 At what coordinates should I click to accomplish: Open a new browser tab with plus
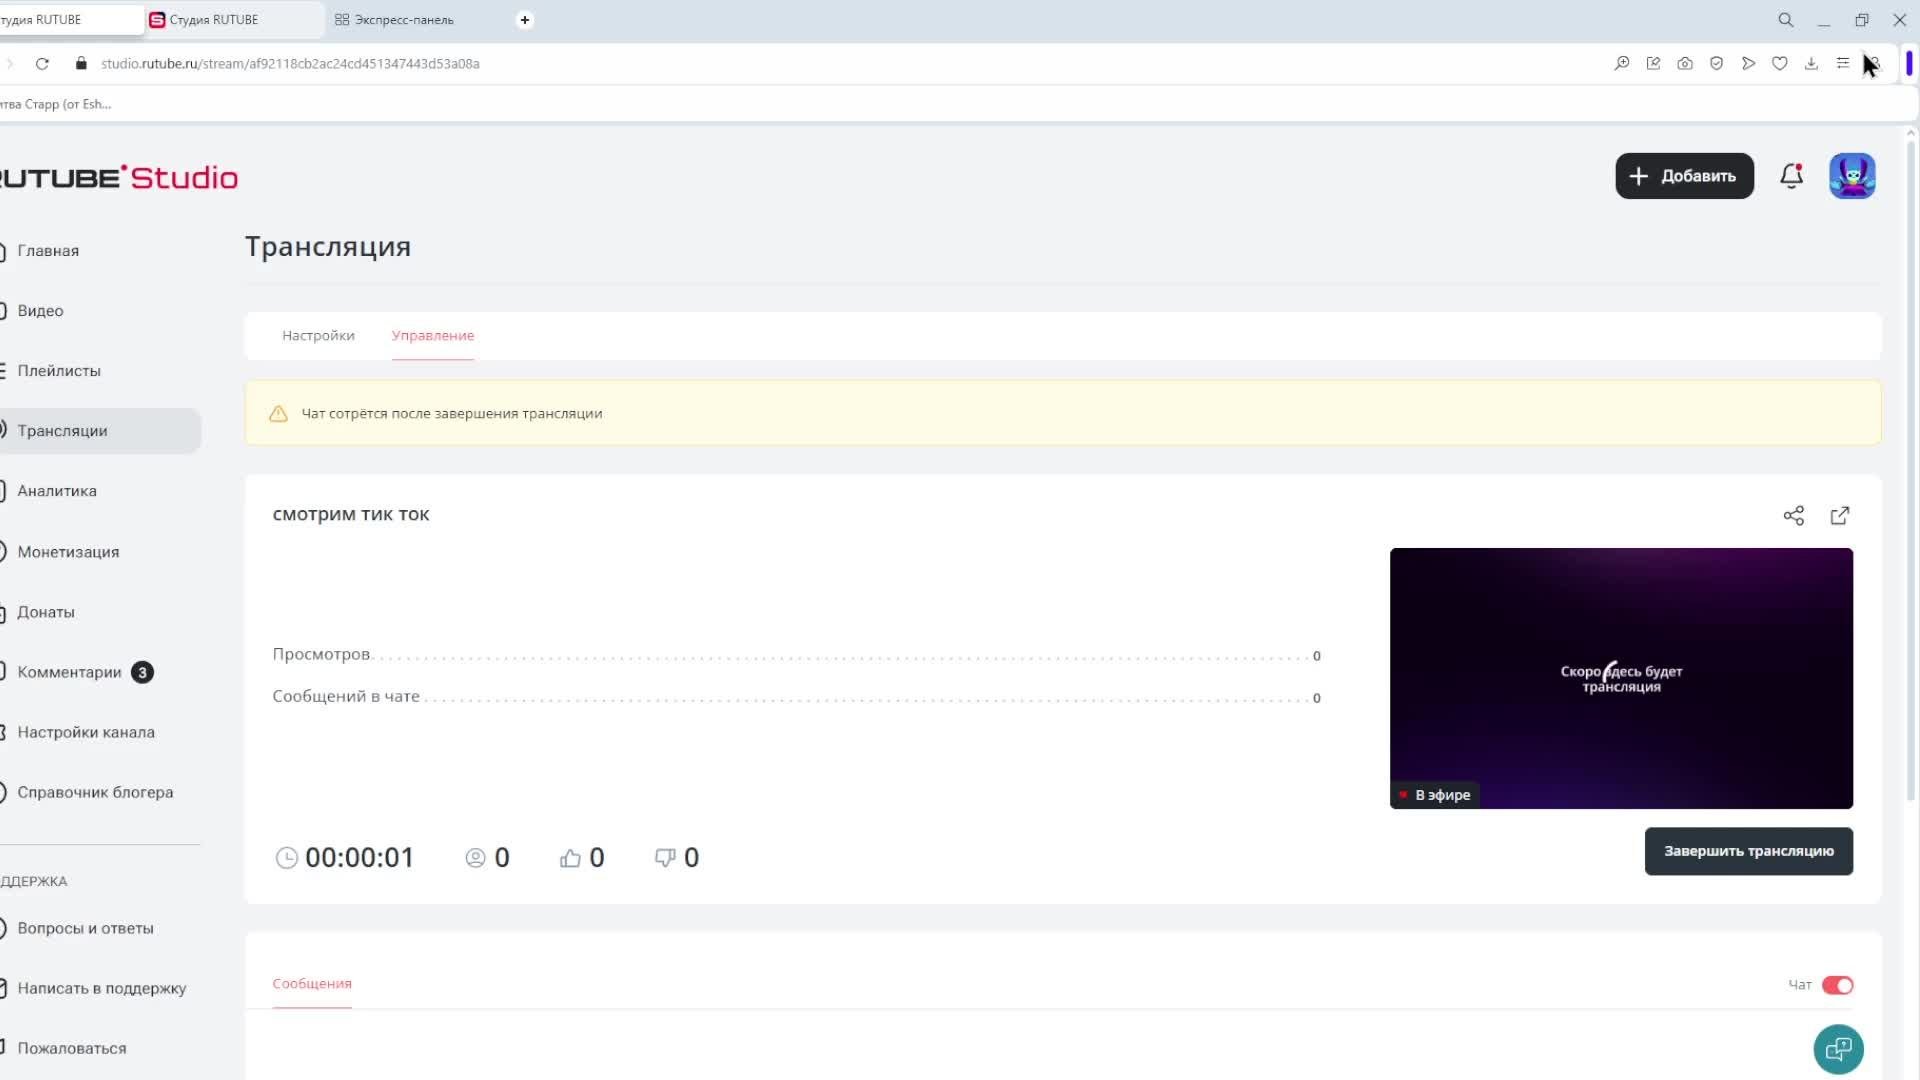tap(524, 20)
